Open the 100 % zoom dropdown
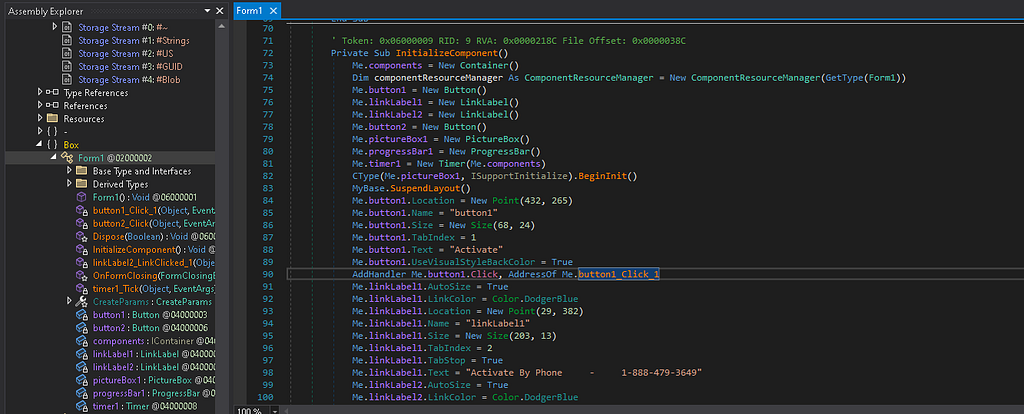 (x=273, y=411)
